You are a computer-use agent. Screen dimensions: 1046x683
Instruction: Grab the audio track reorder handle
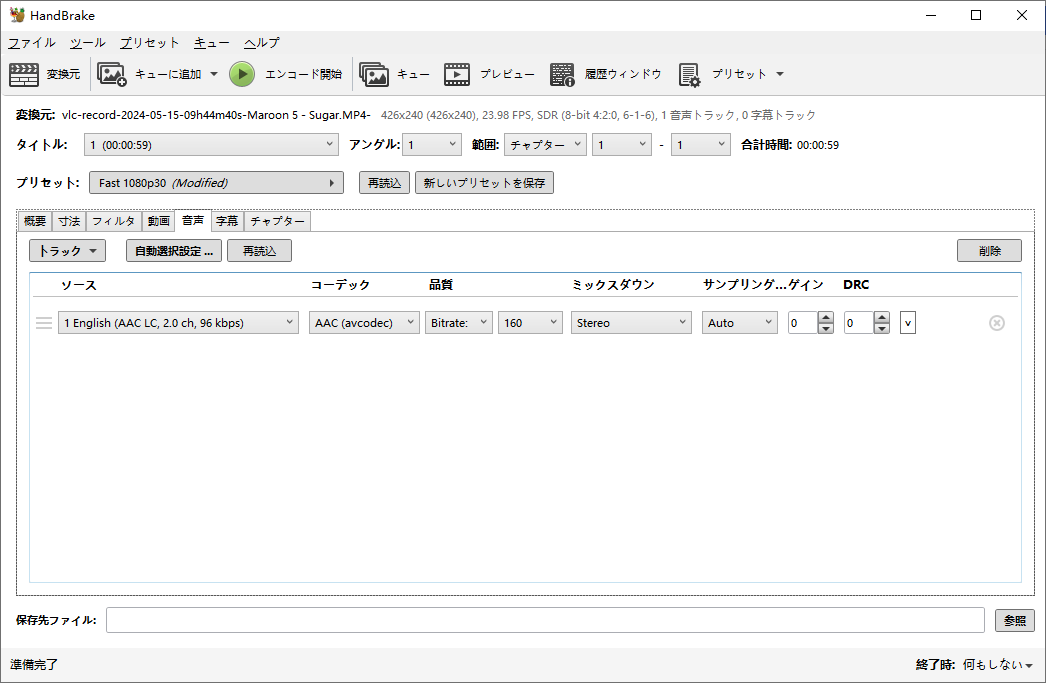(x=44, y=323)
